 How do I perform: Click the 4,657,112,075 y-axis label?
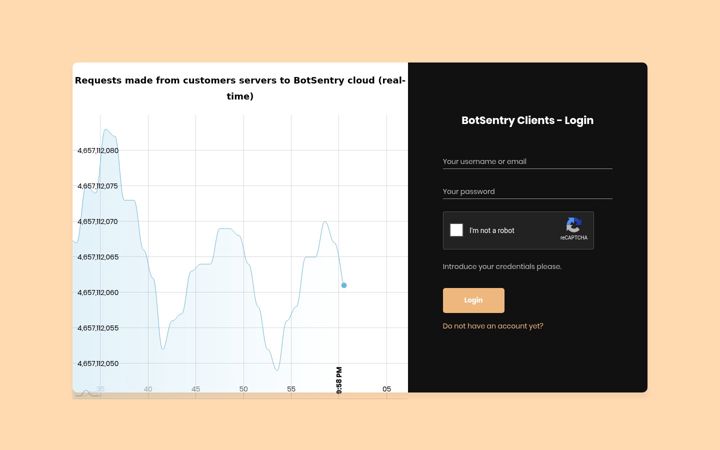[98, 186]
